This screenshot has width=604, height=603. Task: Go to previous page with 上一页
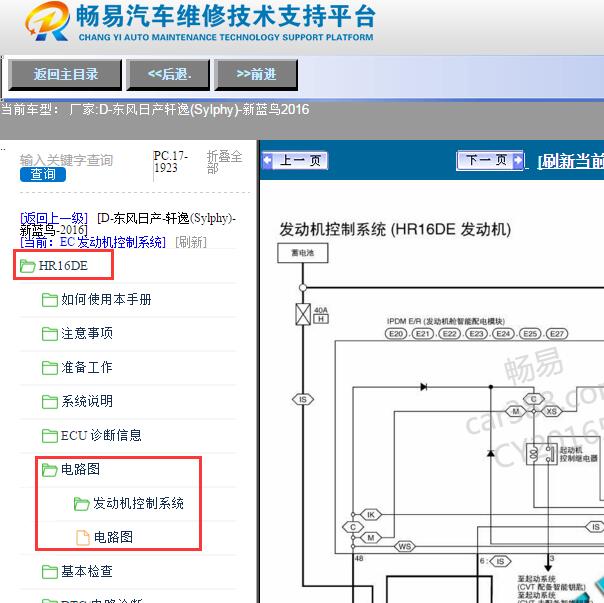295,161
